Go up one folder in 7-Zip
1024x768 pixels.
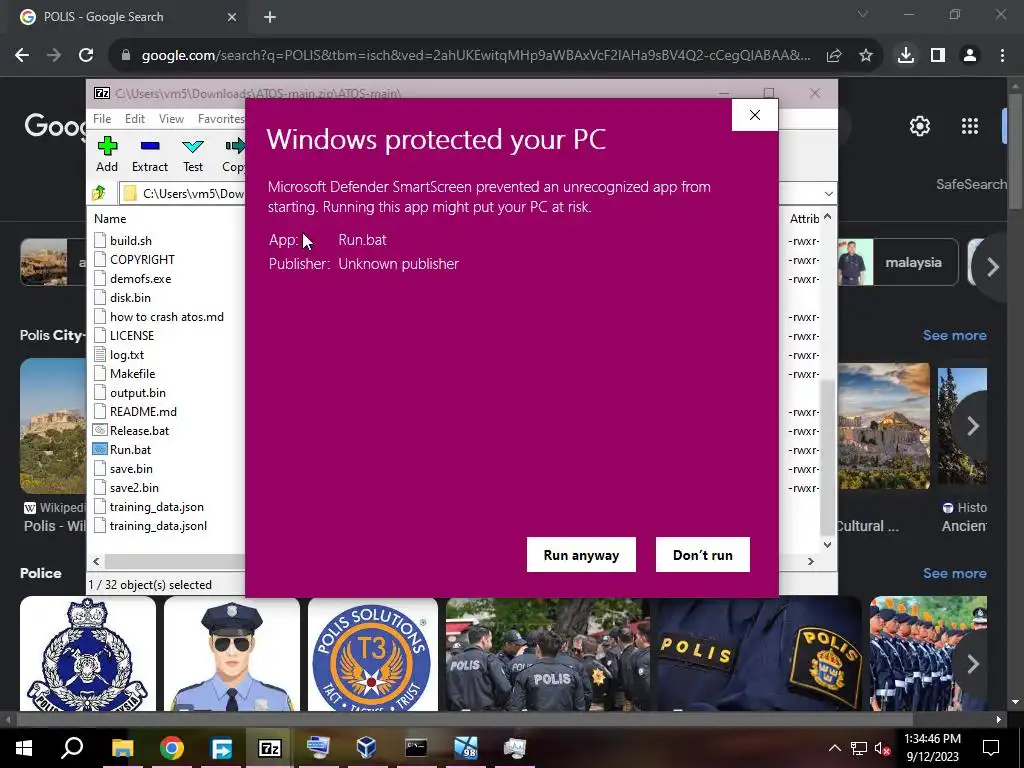(x=99, y=193)
